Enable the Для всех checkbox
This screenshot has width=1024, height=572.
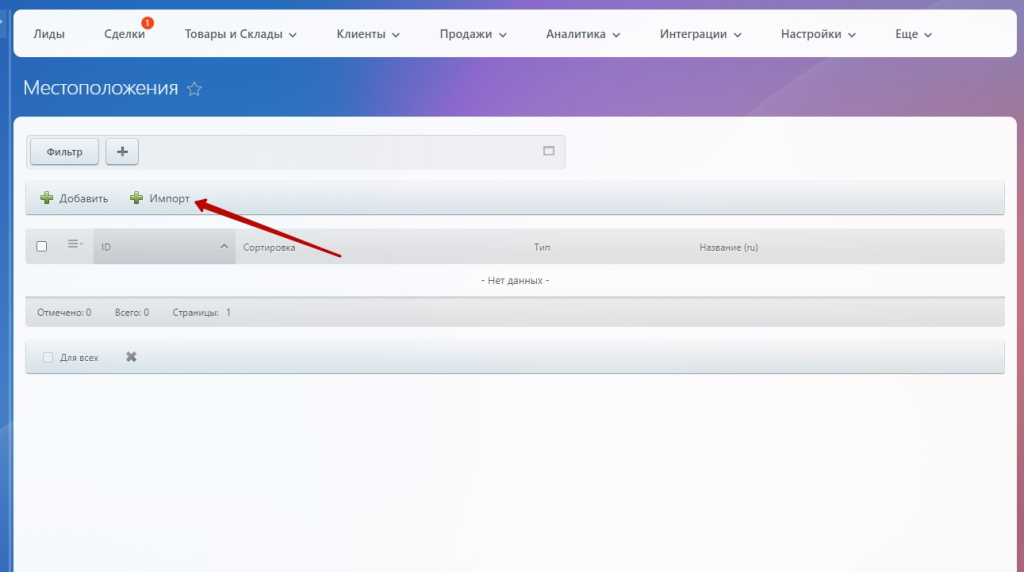tap(48, 357)
